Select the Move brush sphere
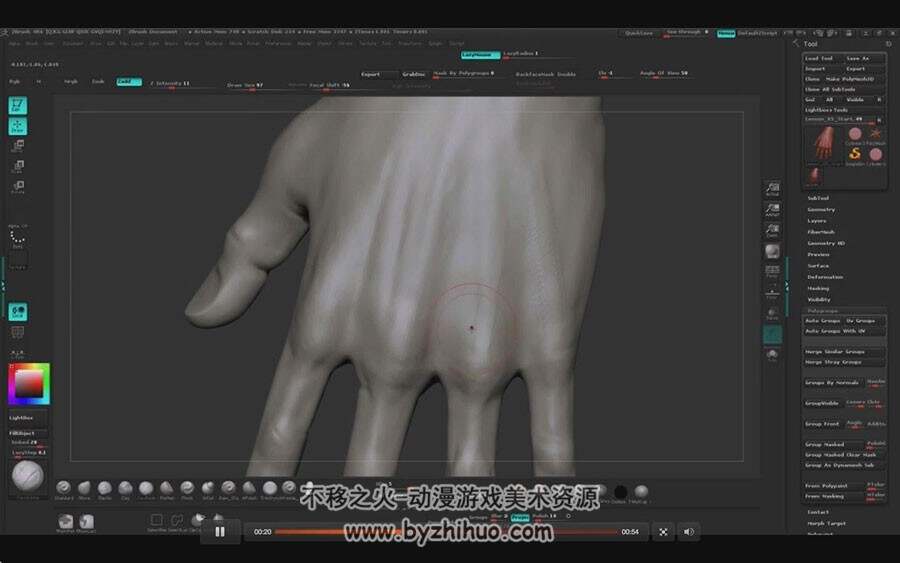 coord(84,488)
